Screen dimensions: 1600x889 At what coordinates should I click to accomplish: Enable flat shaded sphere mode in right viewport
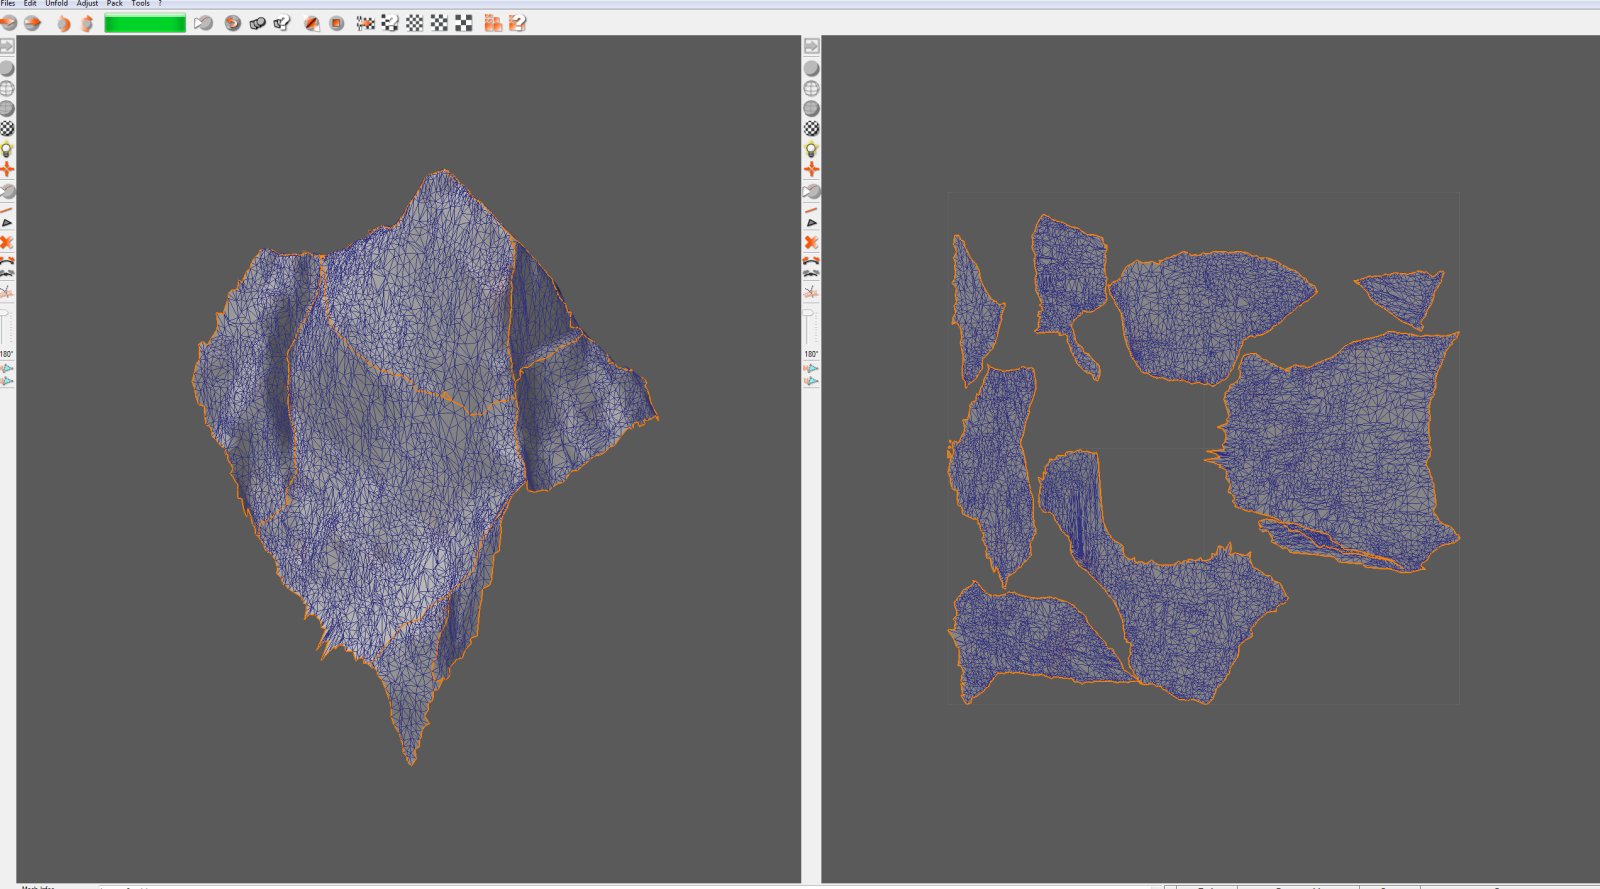pos(811,68)
